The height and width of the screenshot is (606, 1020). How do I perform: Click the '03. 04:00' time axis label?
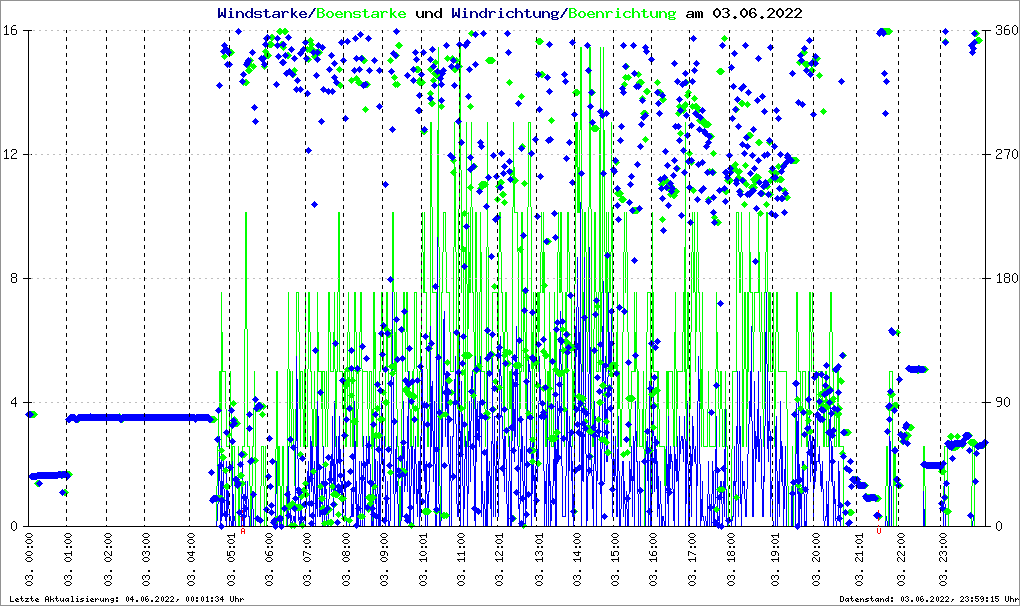click(x=191, y=559)
